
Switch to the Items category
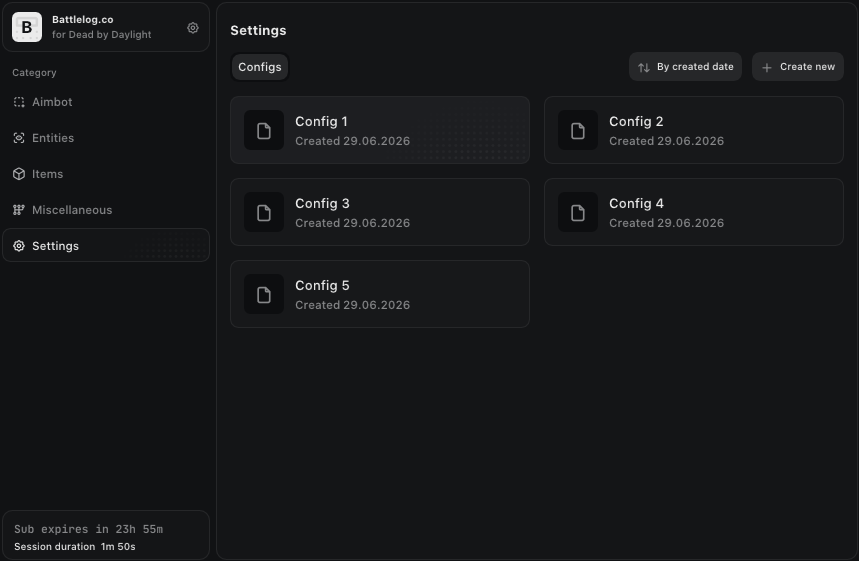106,174
